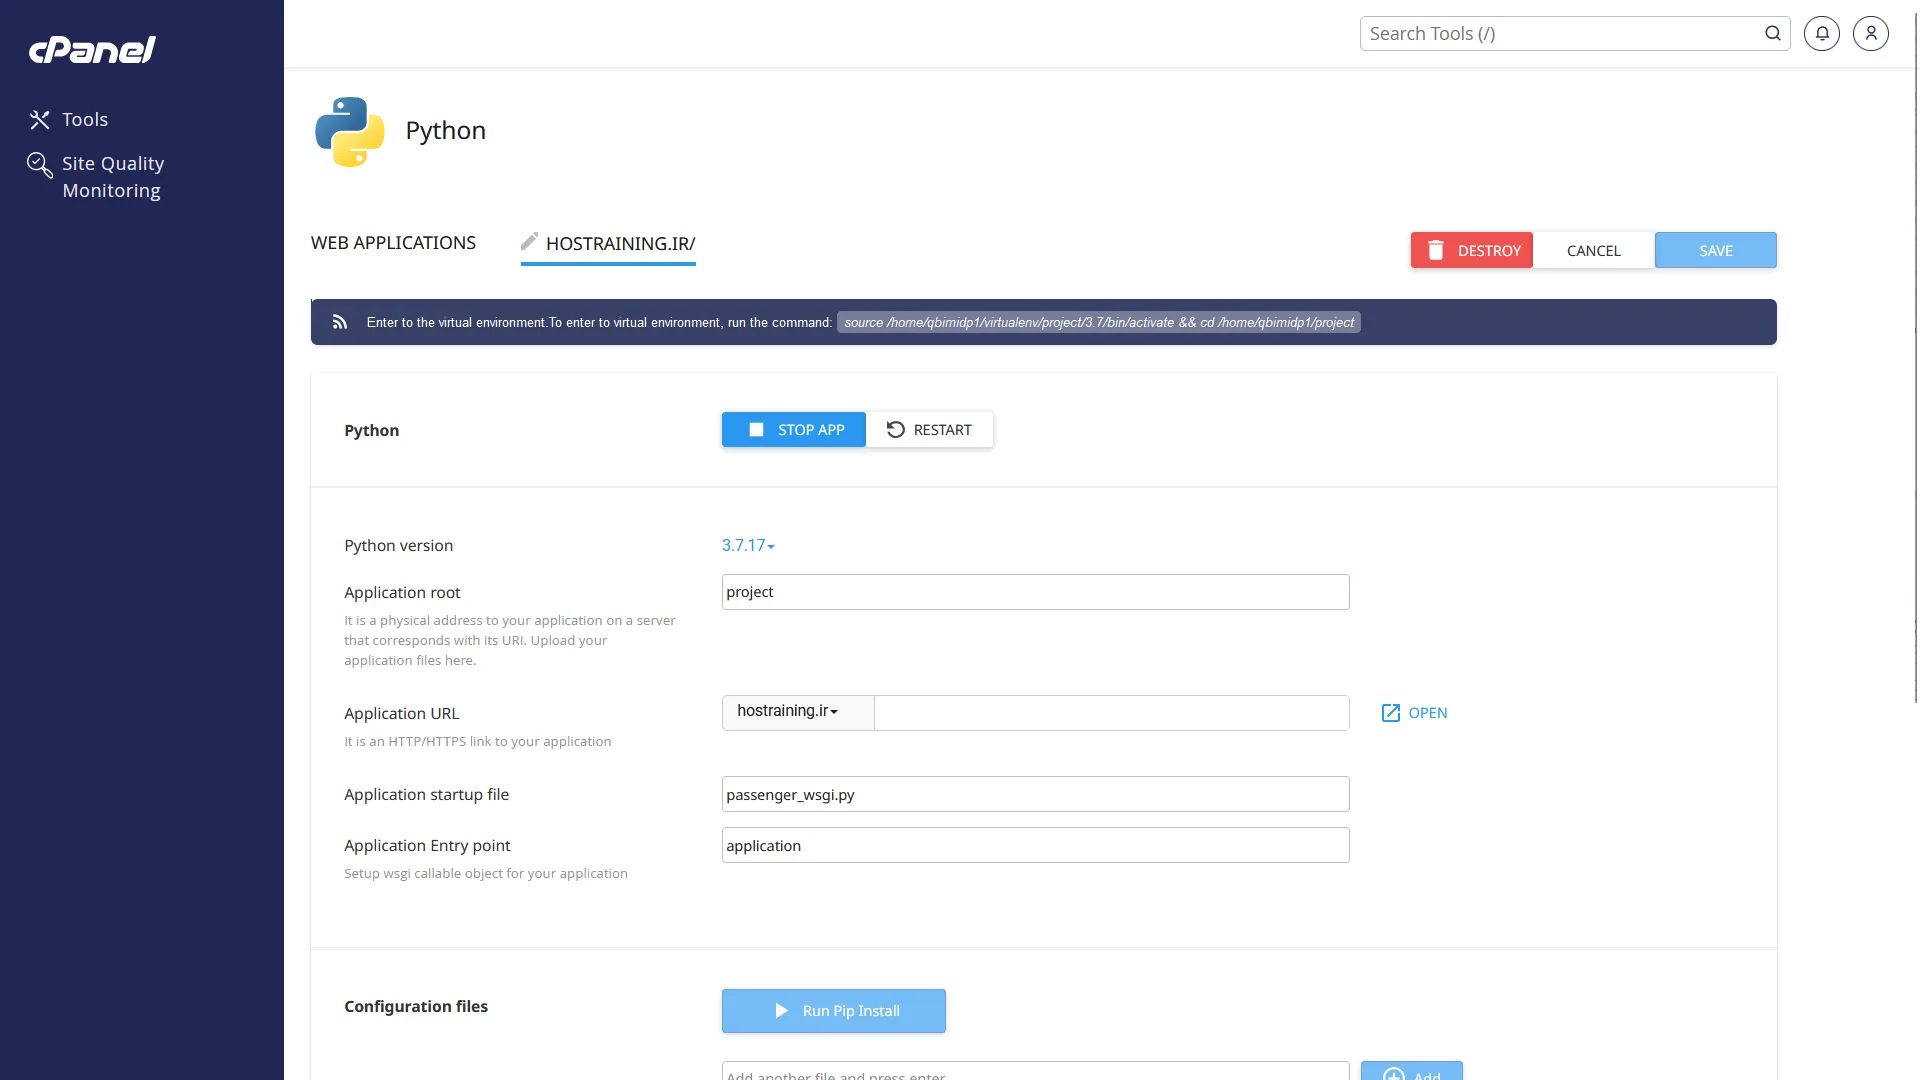Edit the Application startup file field

(x=1035, y=794)
